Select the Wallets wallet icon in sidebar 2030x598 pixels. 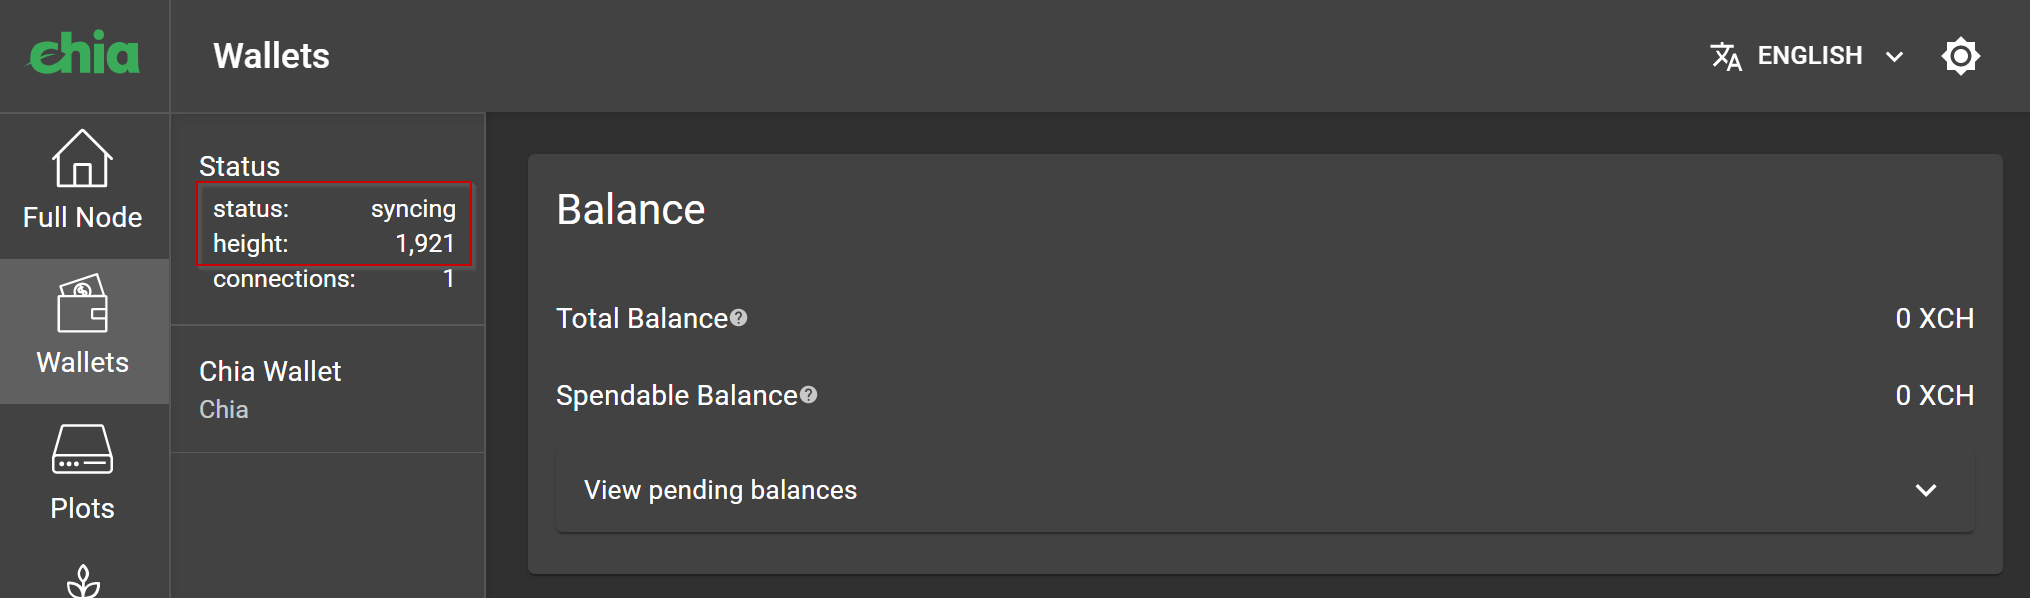(82, 304)
